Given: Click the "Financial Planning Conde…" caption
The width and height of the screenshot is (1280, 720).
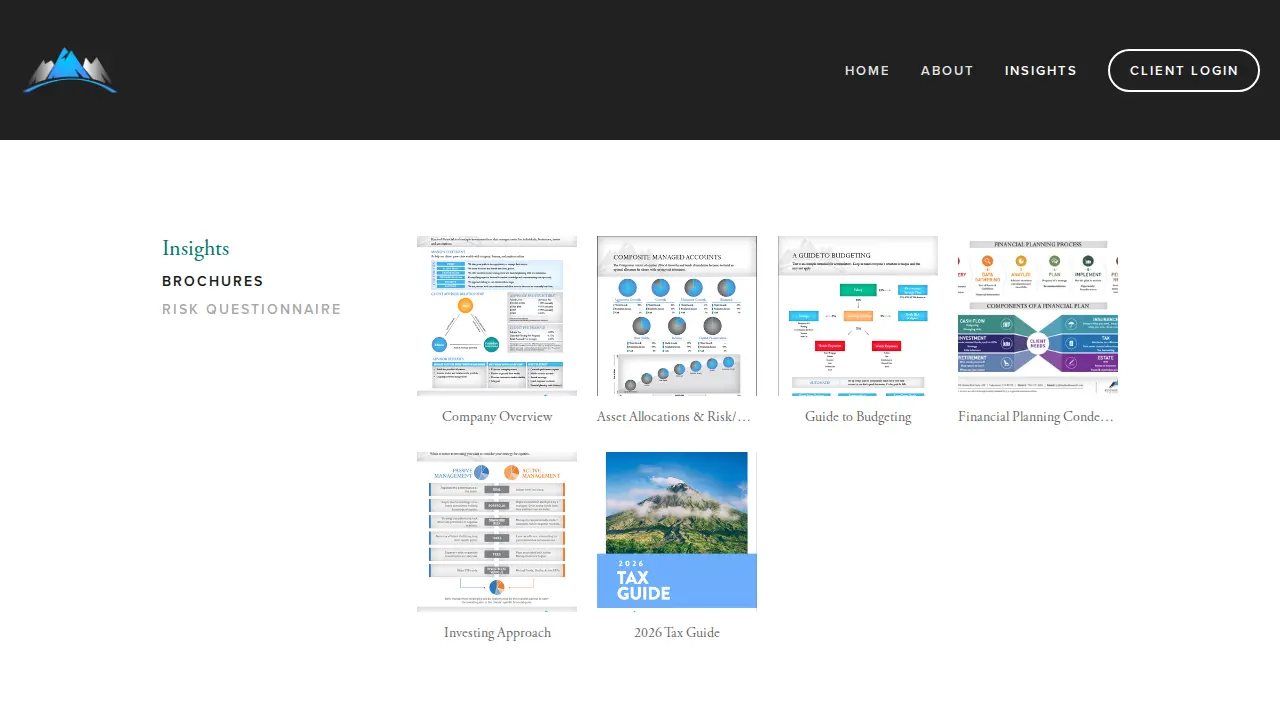Looking at the screenshot, I should point(1036,417).
